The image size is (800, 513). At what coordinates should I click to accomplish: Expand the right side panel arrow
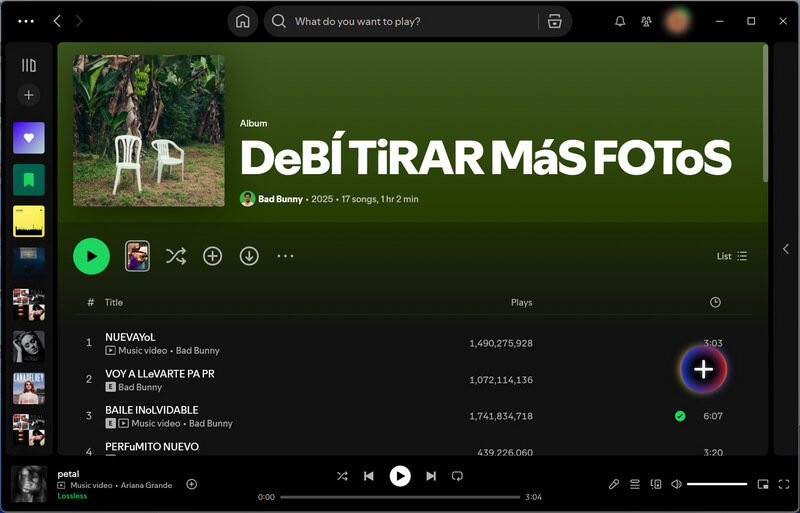click(x=786, y=249)
